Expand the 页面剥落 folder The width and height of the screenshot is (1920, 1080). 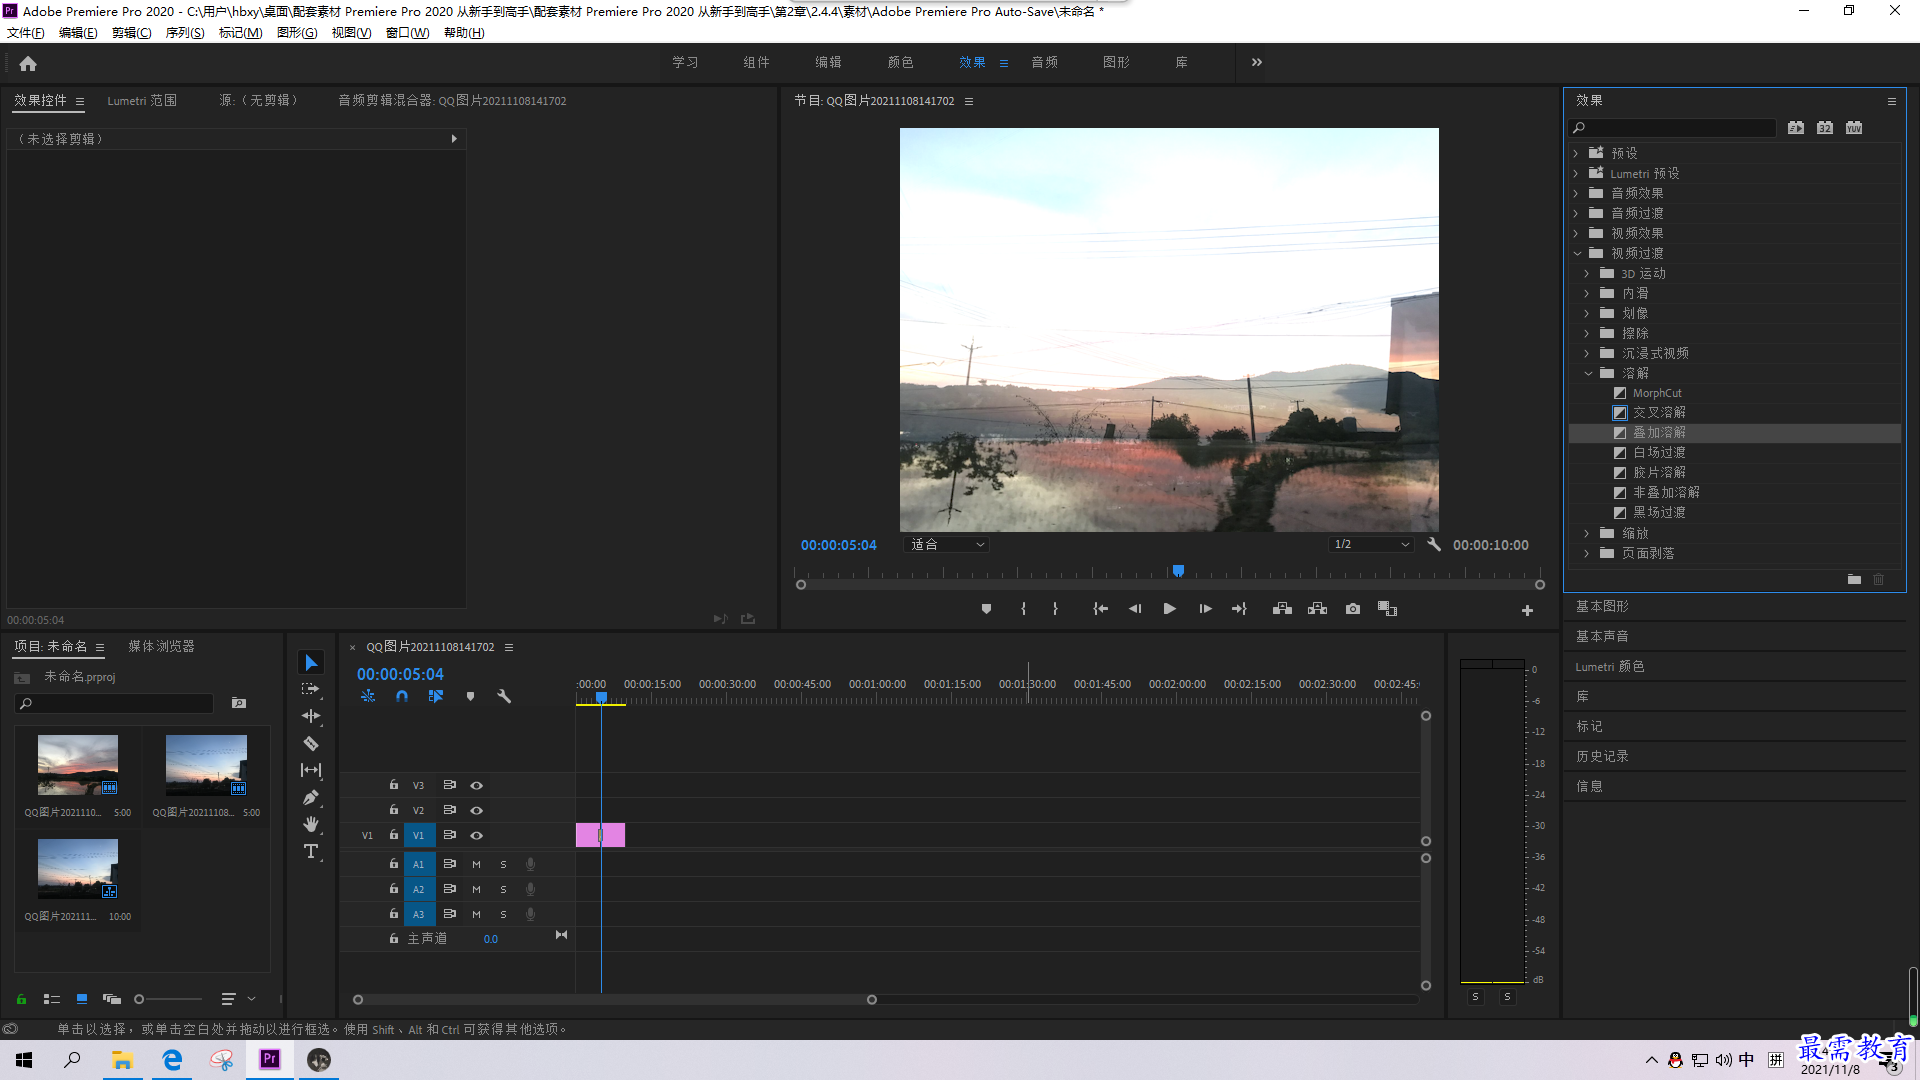(1587, 553)
